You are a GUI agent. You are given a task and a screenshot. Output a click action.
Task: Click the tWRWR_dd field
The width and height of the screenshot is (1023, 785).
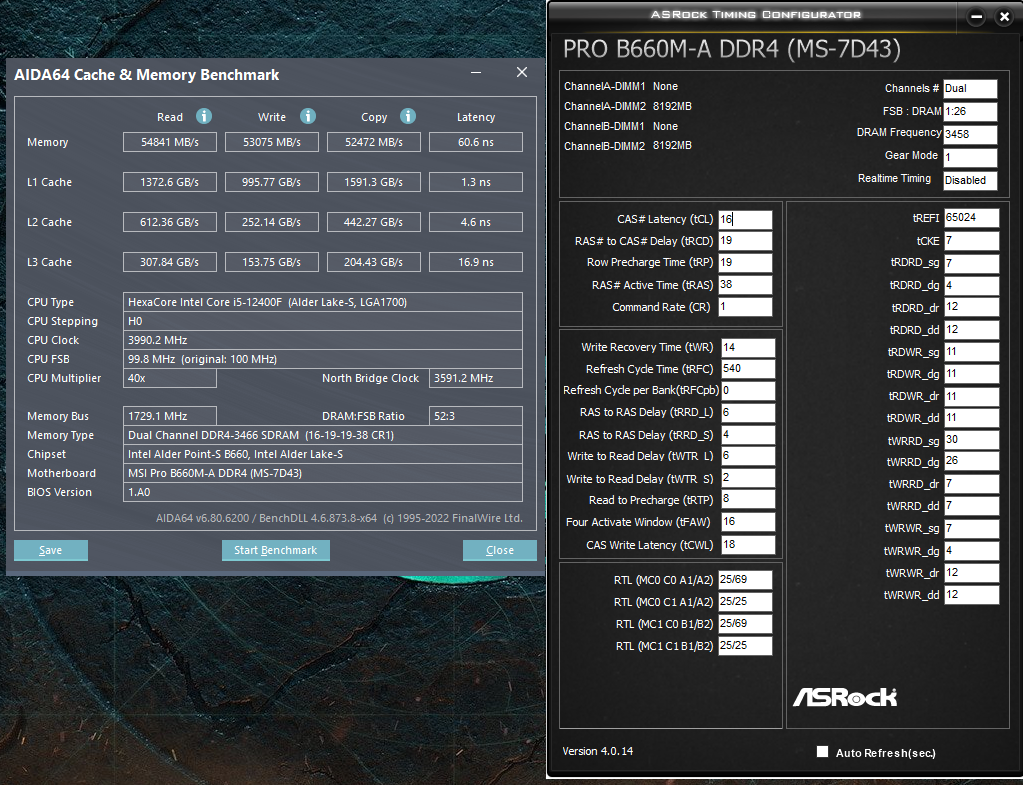971,594
